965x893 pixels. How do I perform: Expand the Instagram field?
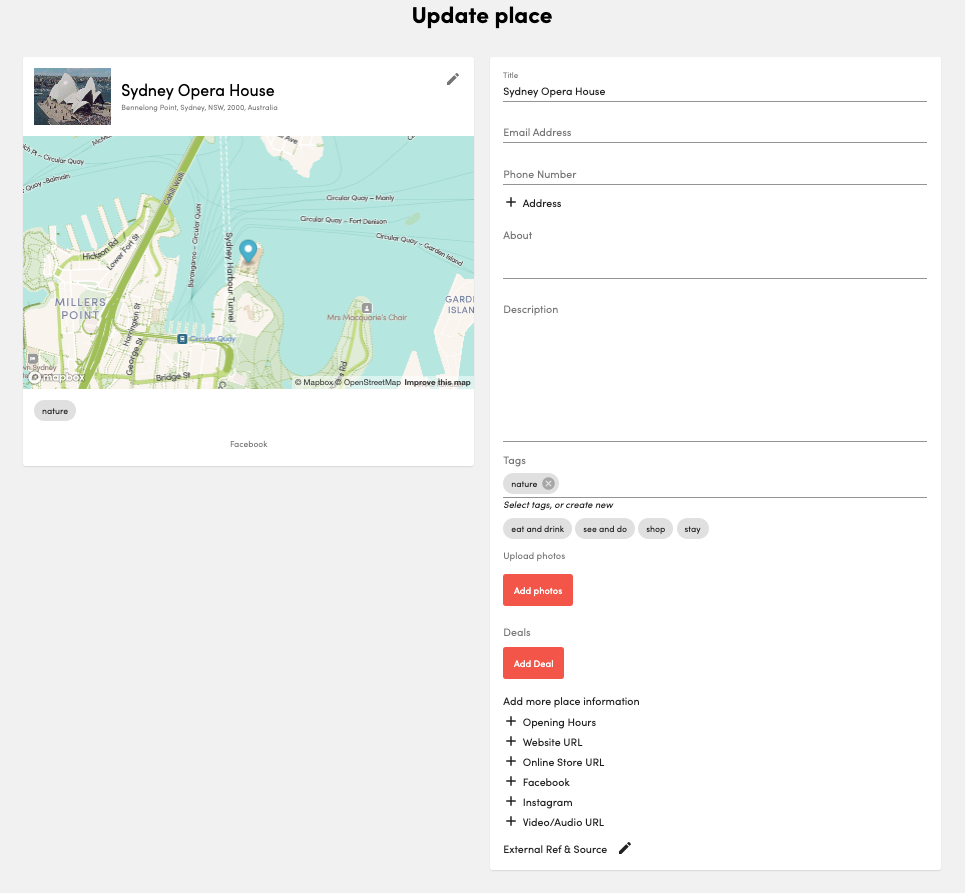point(539,802)
